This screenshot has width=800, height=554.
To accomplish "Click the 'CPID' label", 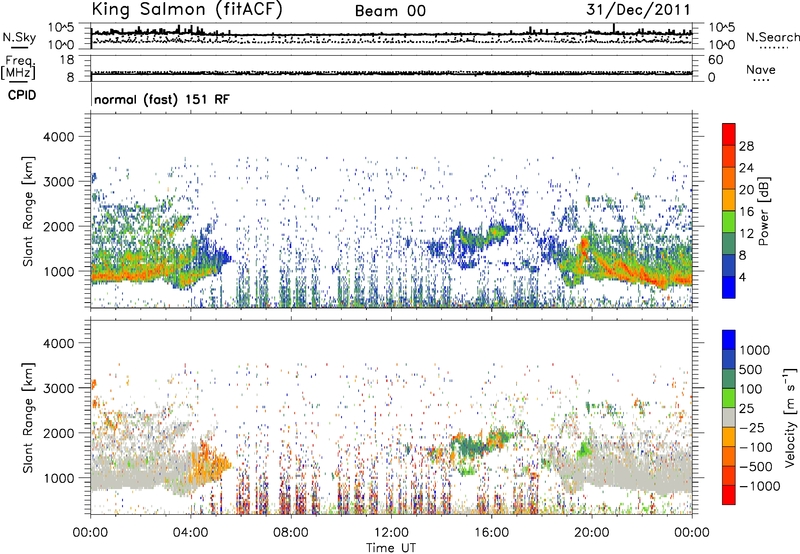I will 22,95.
